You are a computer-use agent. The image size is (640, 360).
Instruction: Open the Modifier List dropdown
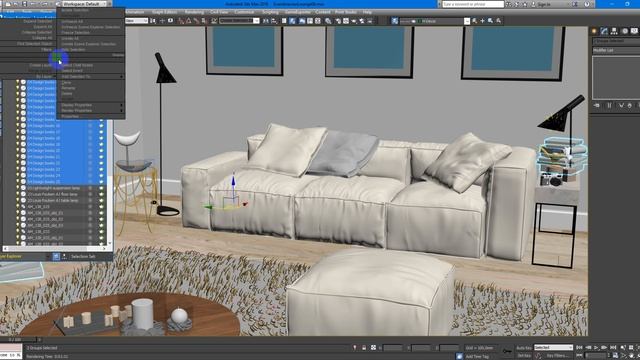point(616,50)
